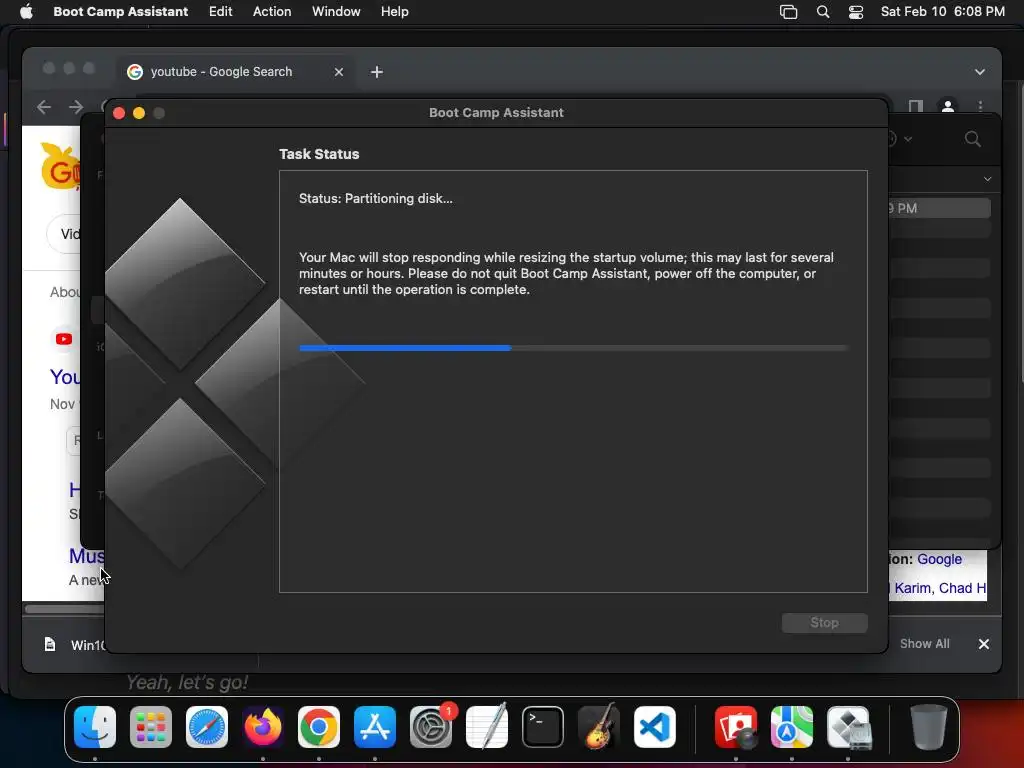
Task: Open Control Center in menu bar
Action: [856, 12]
